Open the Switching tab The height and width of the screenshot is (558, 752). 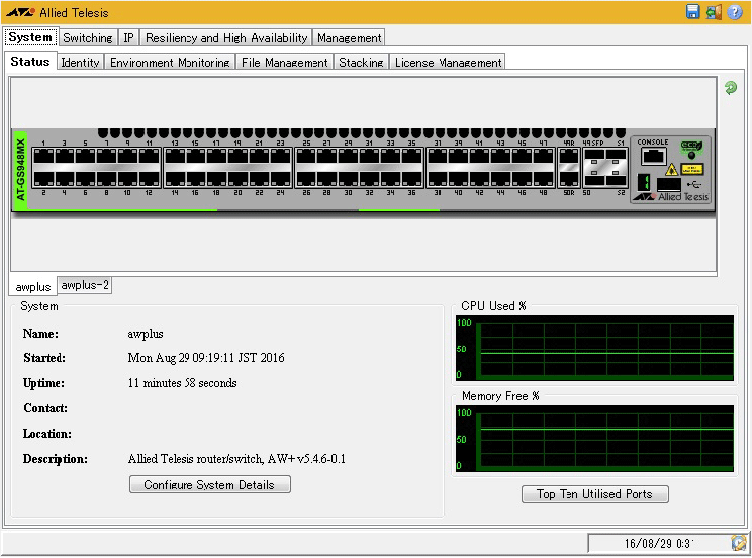(x=87, y=37)
